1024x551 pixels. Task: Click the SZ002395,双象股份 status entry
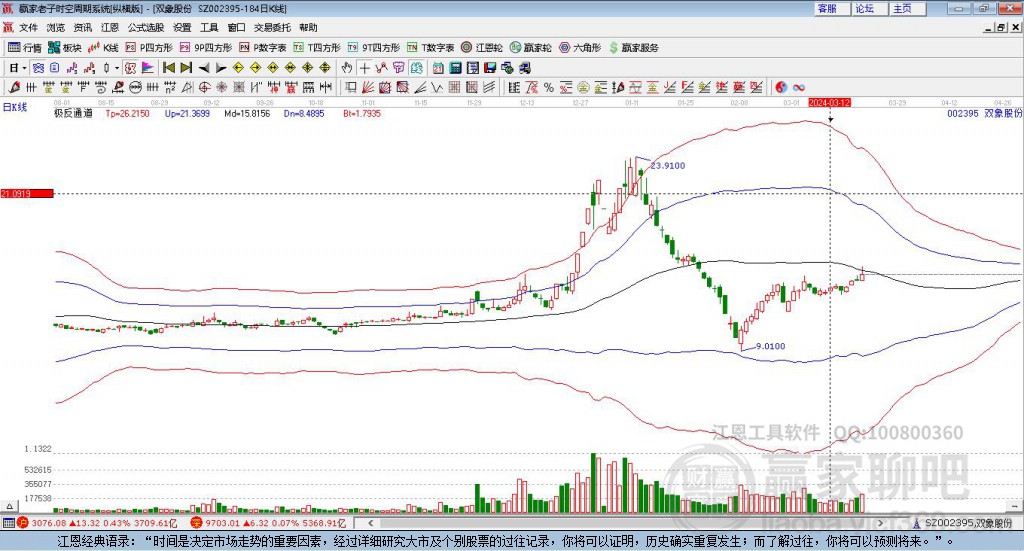[x=963, y=523]
